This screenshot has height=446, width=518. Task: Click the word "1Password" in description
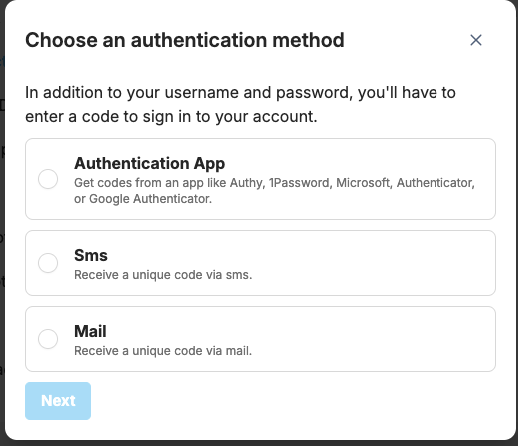coord(301,183)
